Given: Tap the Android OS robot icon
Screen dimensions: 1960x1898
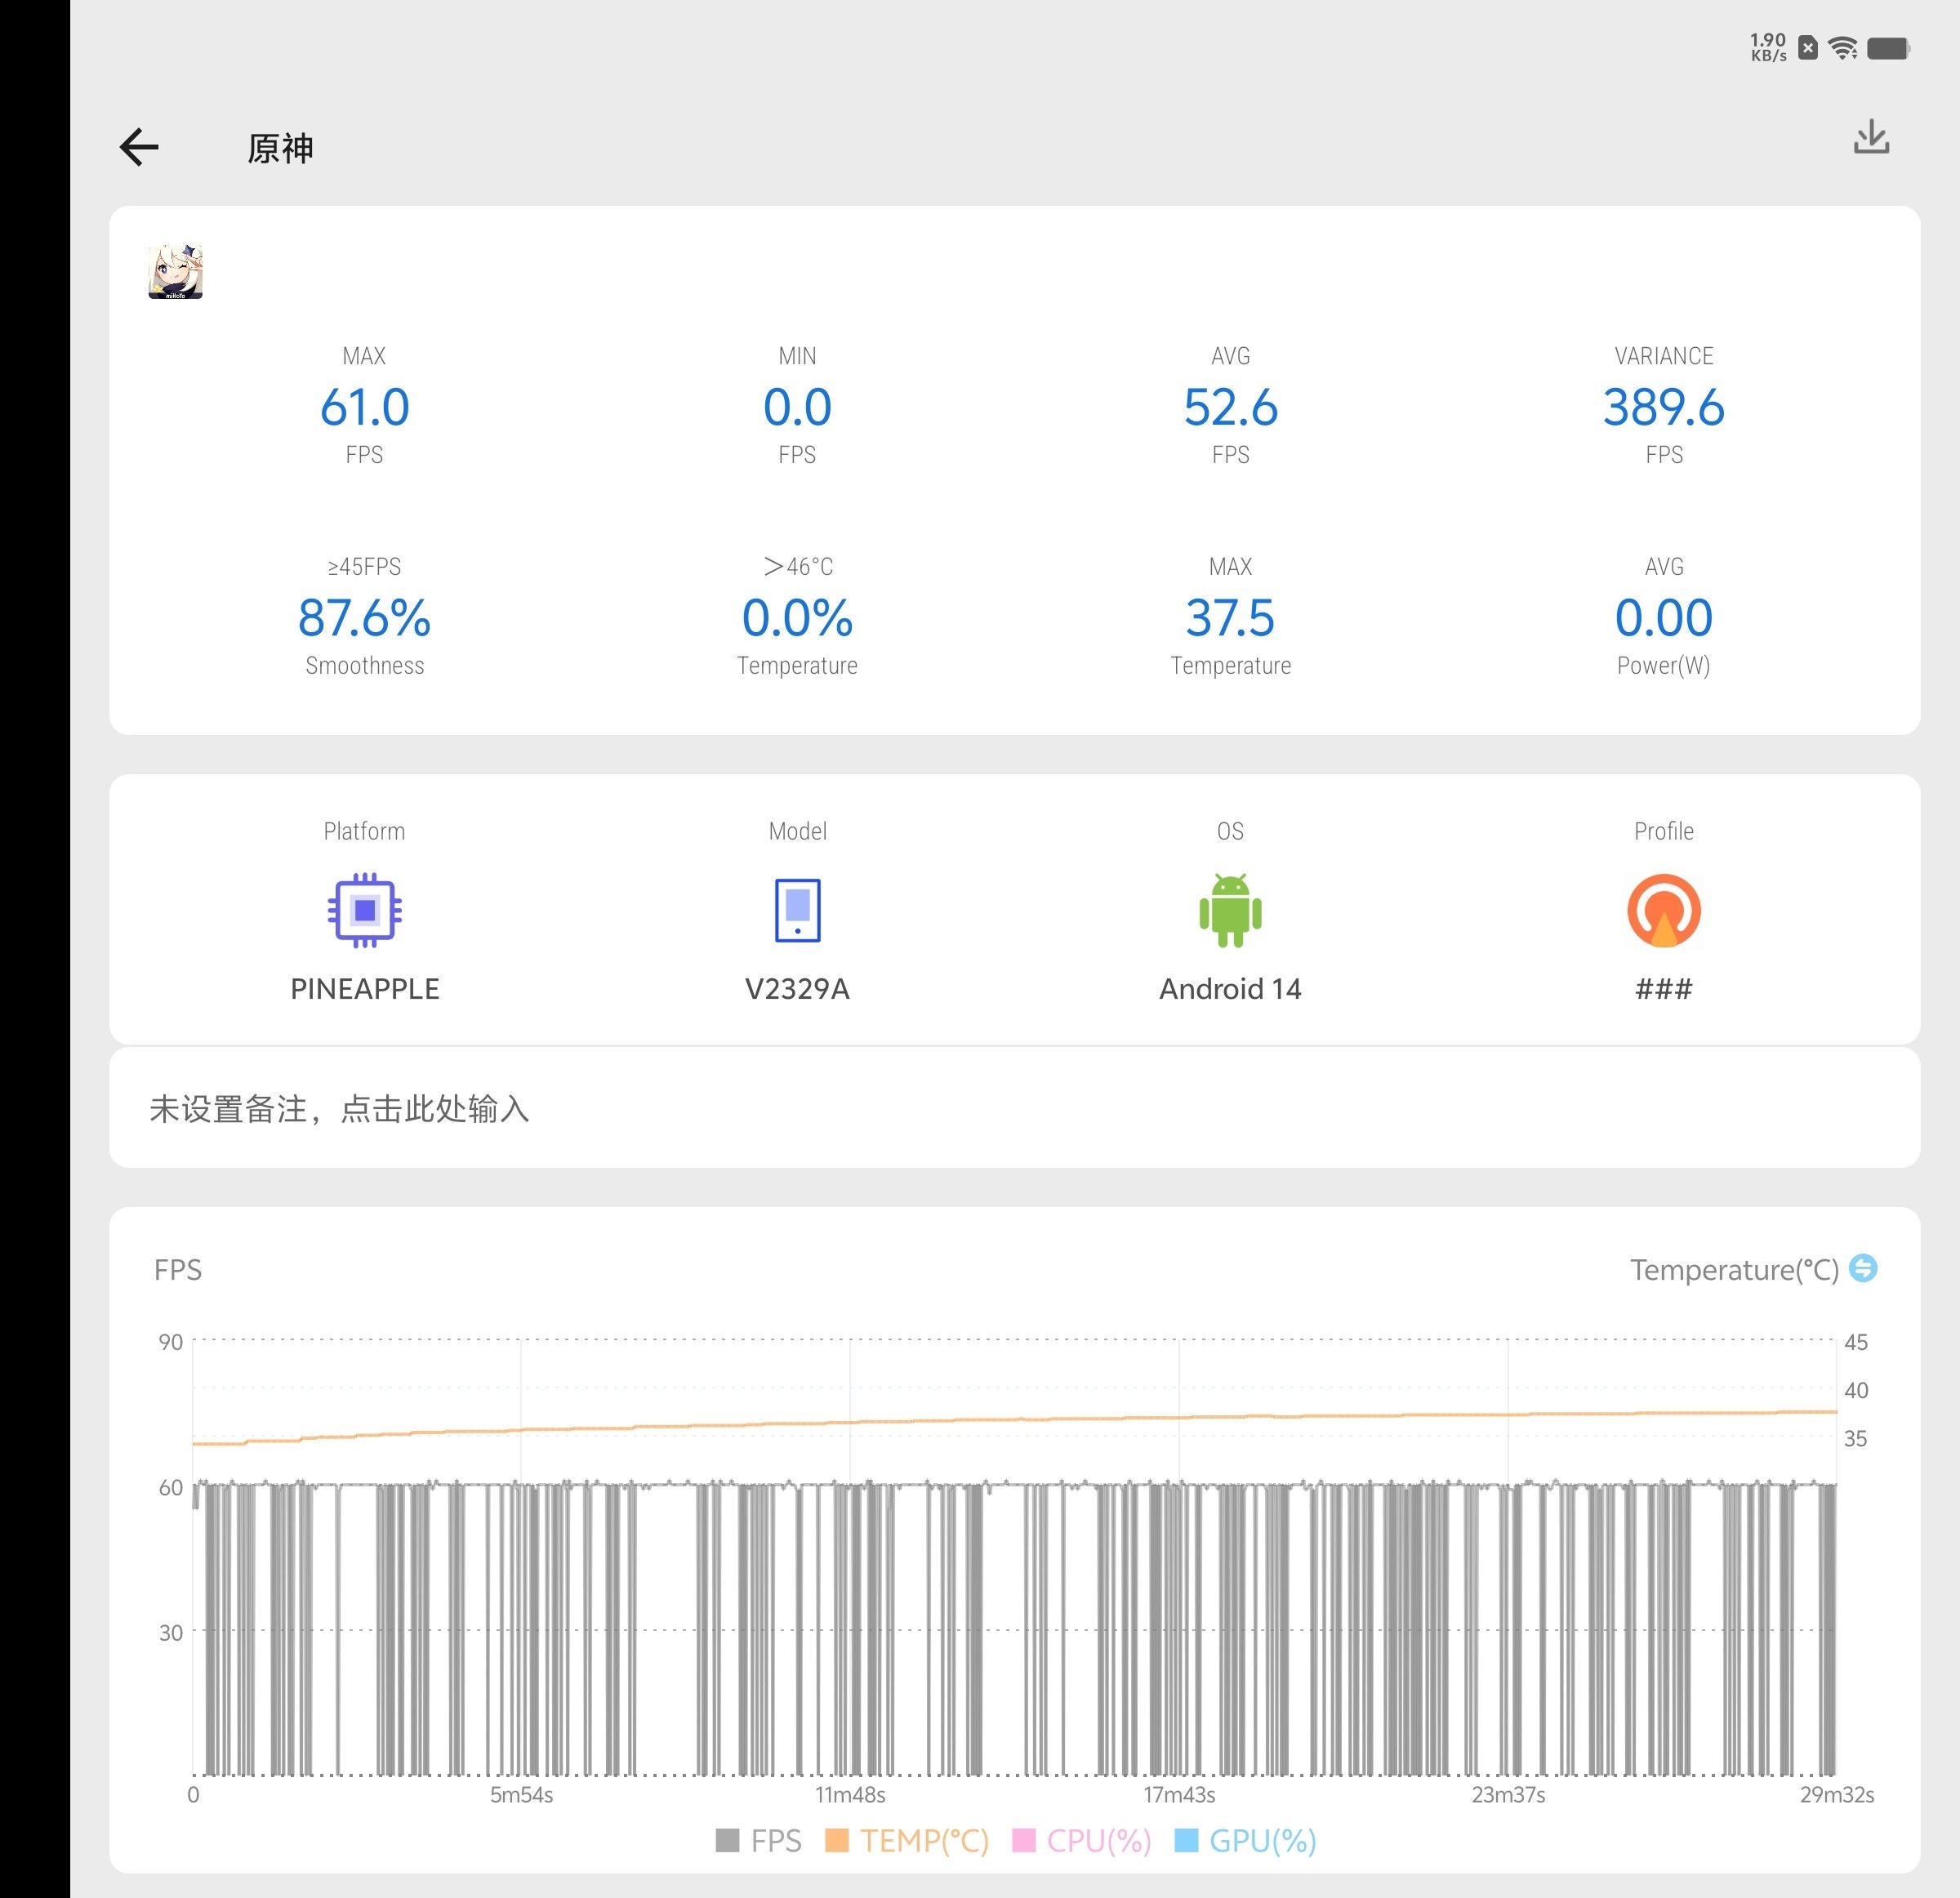Looking at the screenshot, I should pos(1230,910).
